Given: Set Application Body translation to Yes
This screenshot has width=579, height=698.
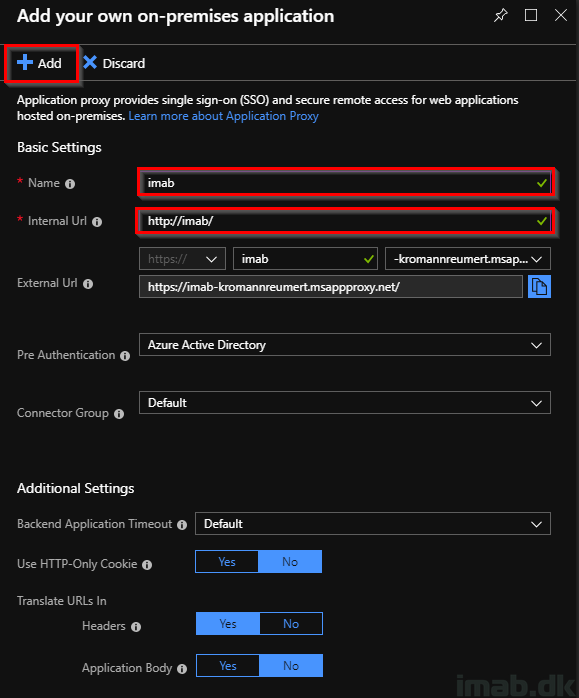Looking at the screenshot, I should click(228, 666).
